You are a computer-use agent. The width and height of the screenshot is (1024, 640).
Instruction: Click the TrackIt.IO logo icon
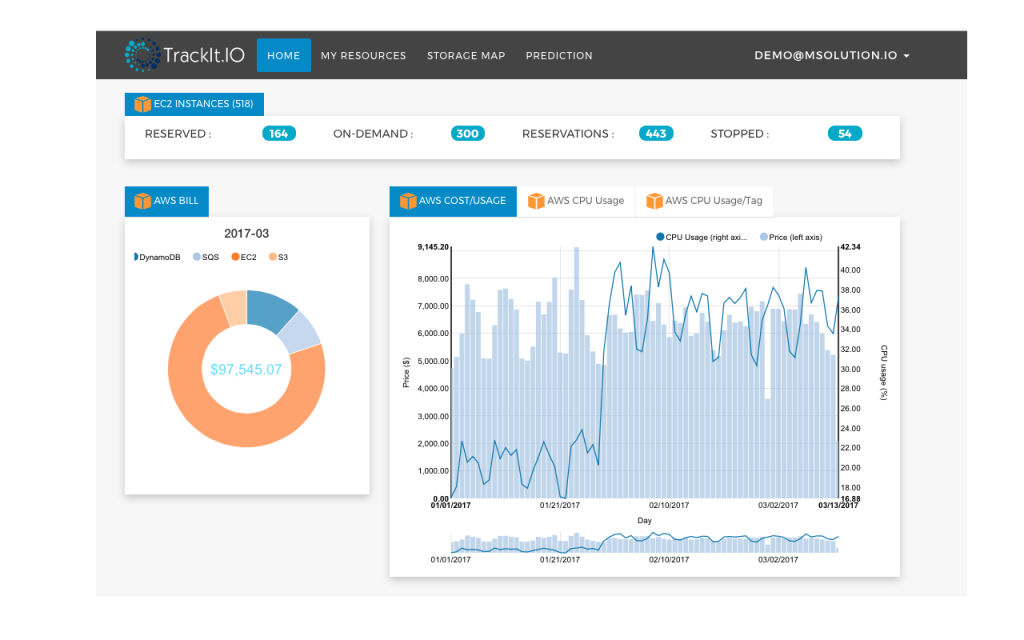141,55
